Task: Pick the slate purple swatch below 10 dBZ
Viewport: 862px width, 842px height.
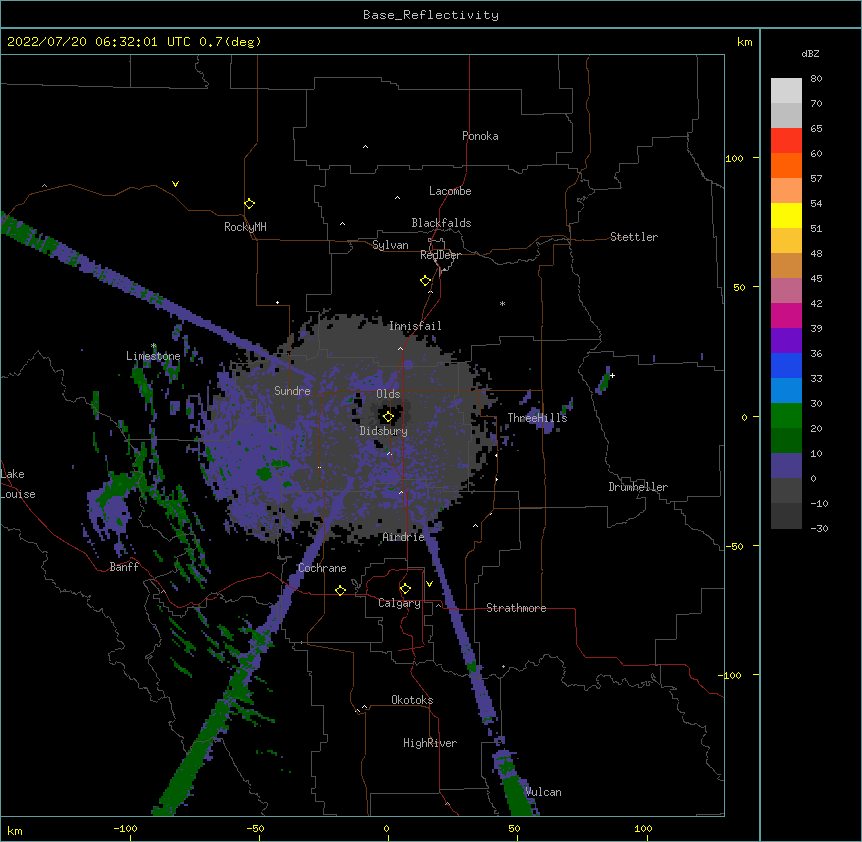Action: [786, 466]
